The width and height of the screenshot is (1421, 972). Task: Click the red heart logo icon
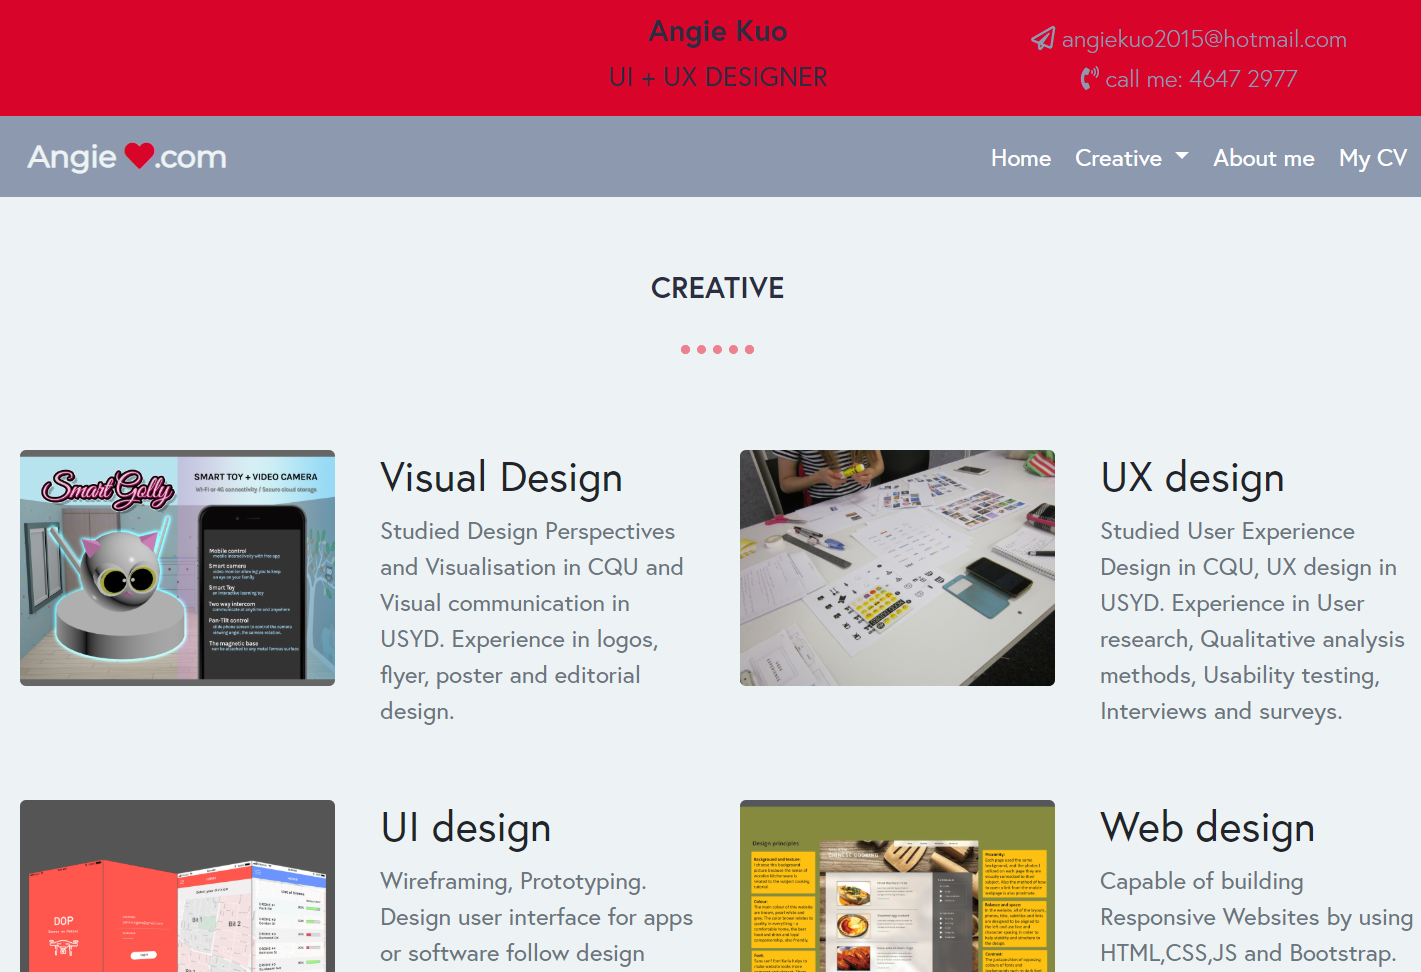coord(139,156)
